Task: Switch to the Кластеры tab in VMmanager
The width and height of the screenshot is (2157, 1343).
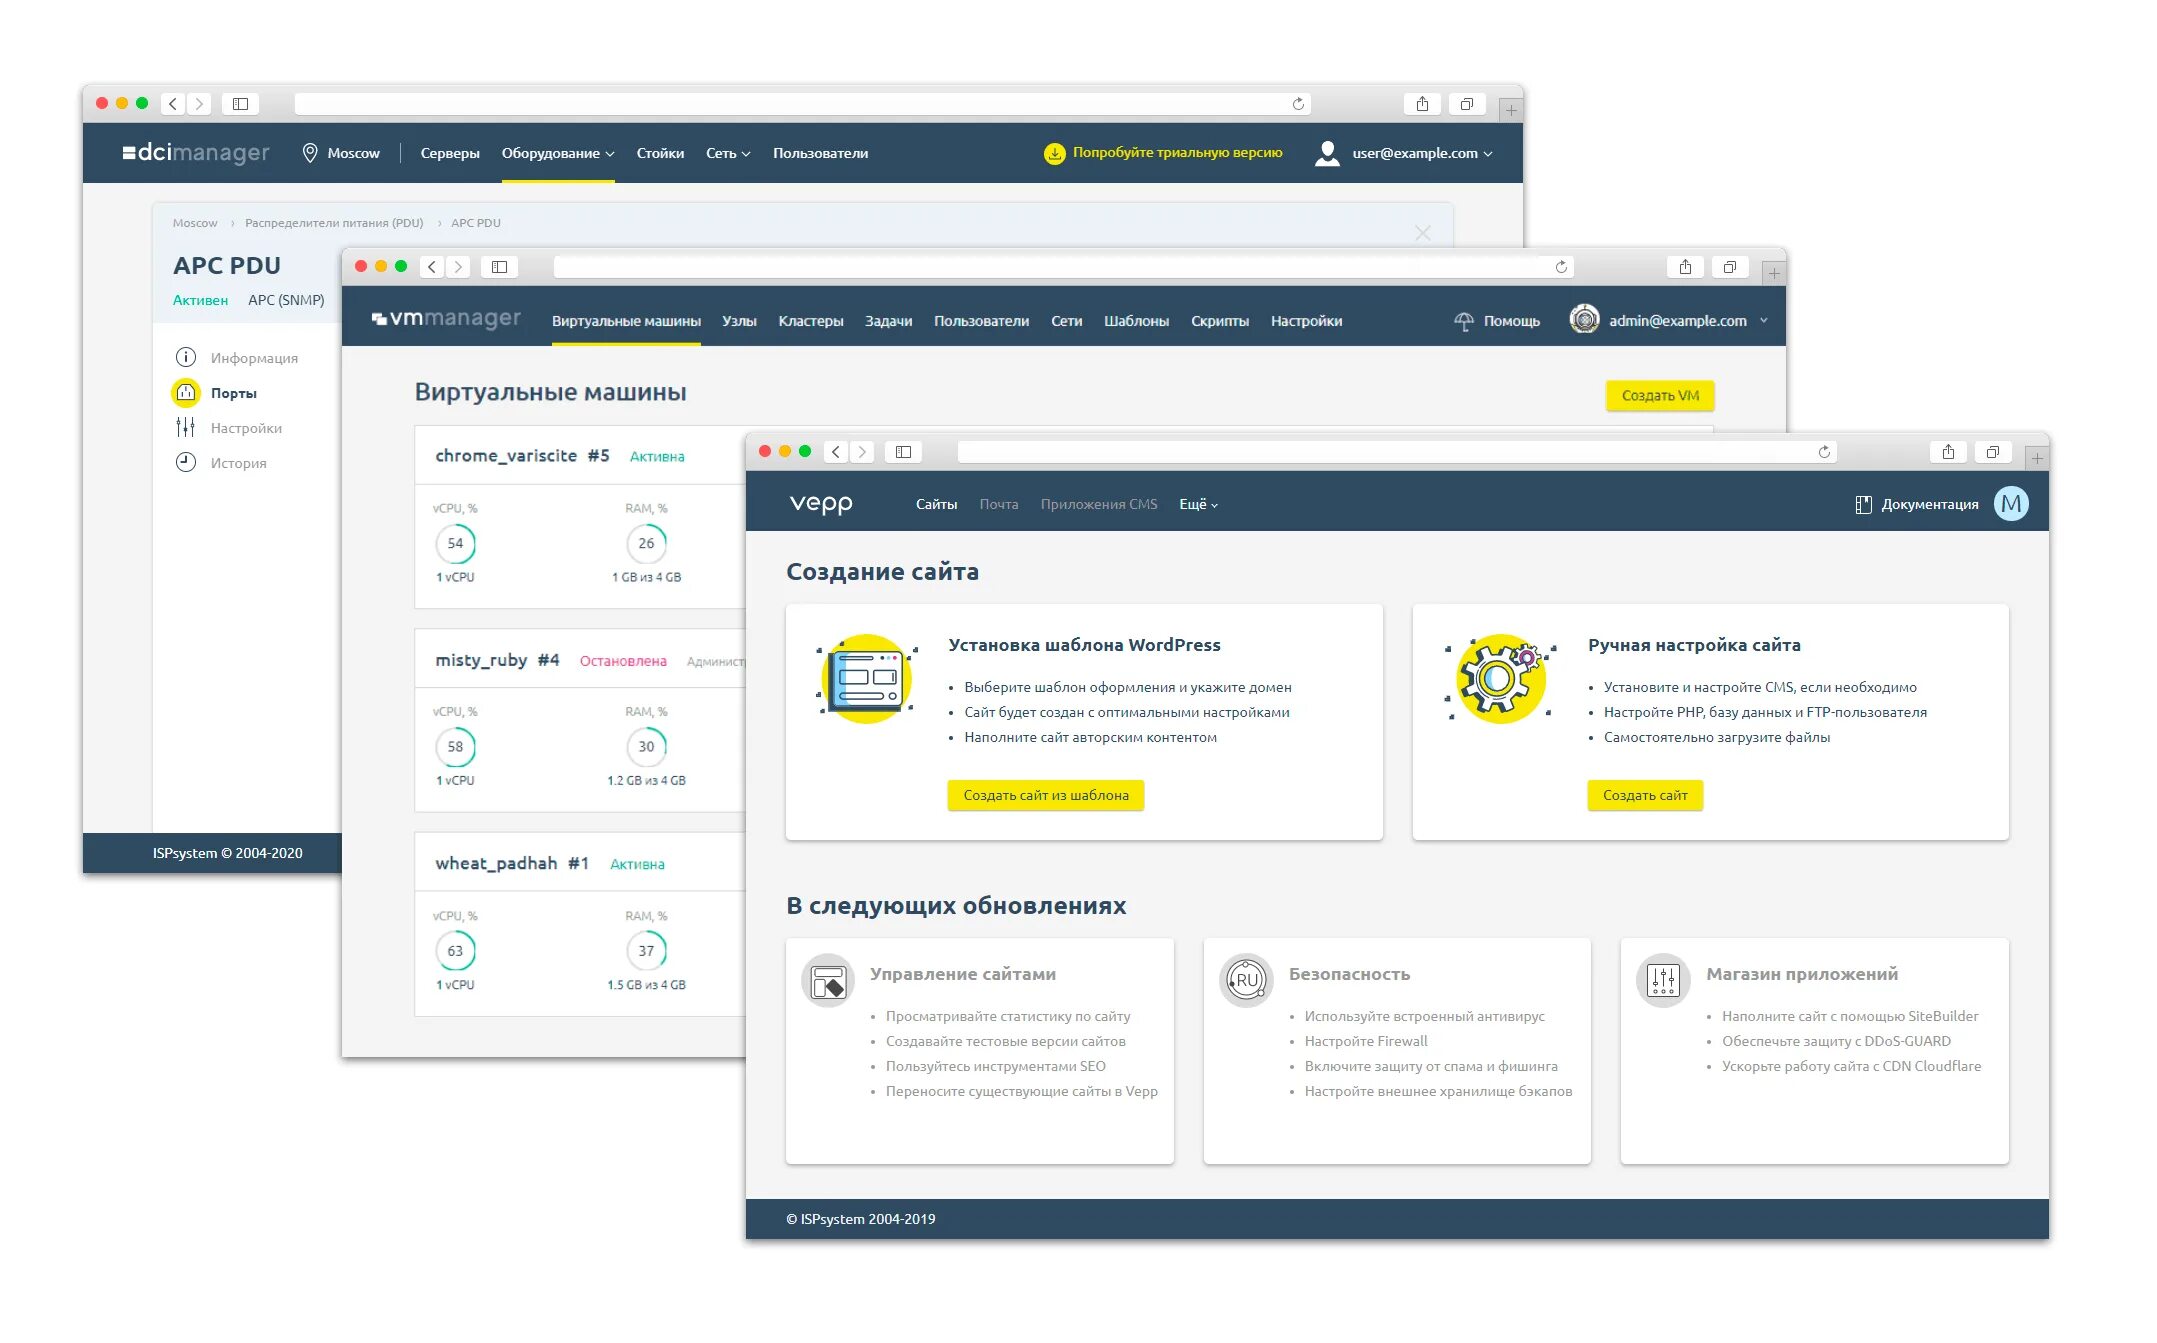Action: pyautogui.click(x=810, y=321)
